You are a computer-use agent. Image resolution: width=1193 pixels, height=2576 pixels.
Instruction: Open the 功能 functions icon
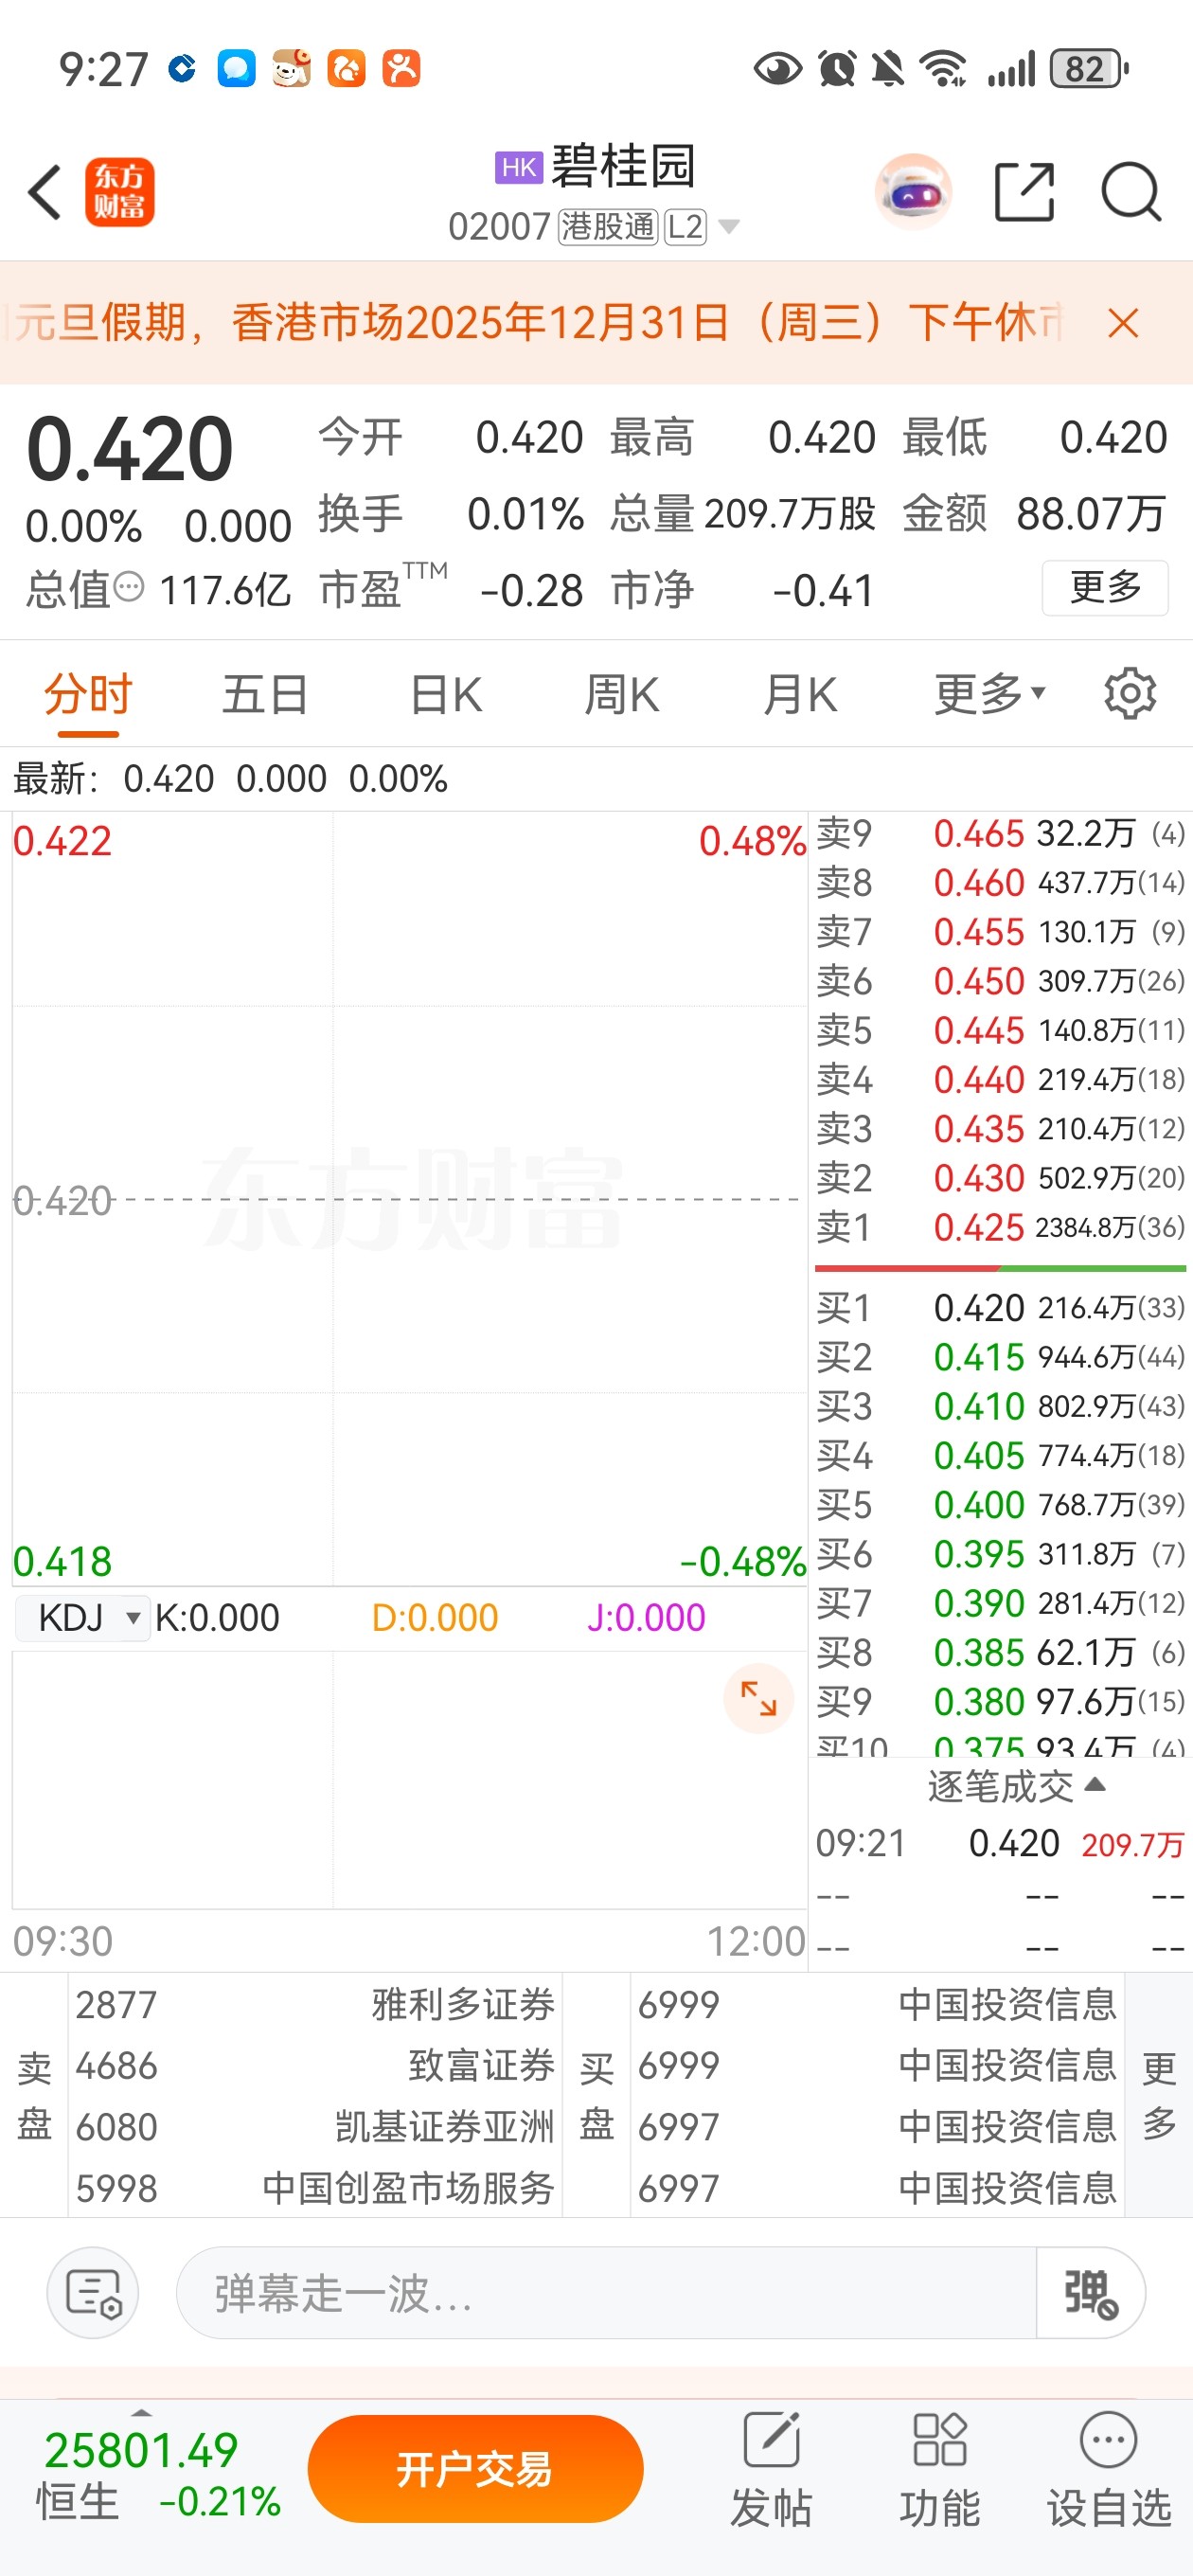tap(939, 2469)
